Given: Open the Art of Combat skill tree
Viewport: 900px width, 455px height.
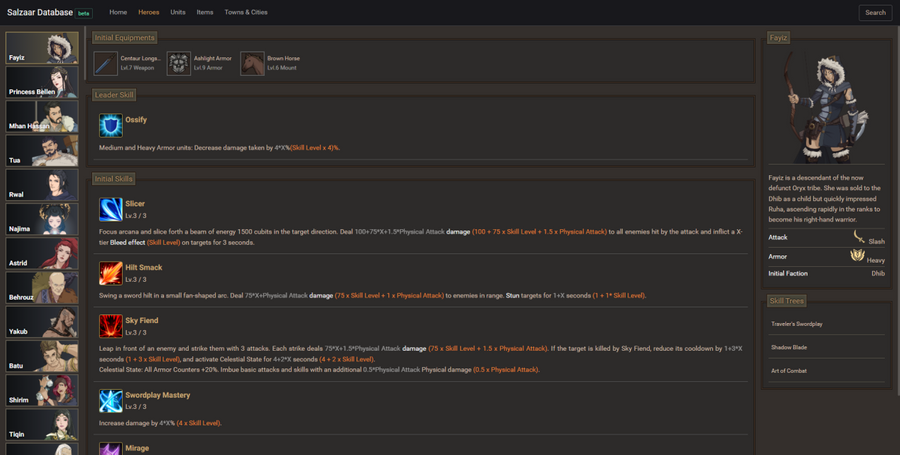Looking at the screenshot, I should point(789,371).
